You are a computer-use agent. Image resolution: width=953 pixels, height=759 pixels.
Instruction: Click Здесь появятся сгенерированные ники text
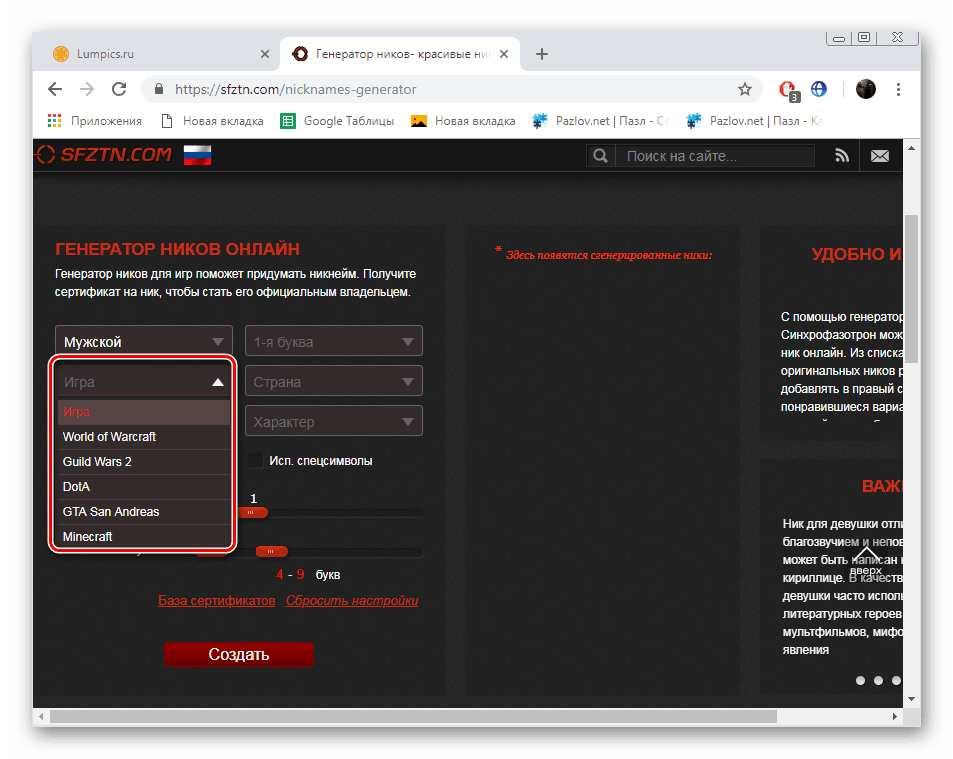(608, 255)
